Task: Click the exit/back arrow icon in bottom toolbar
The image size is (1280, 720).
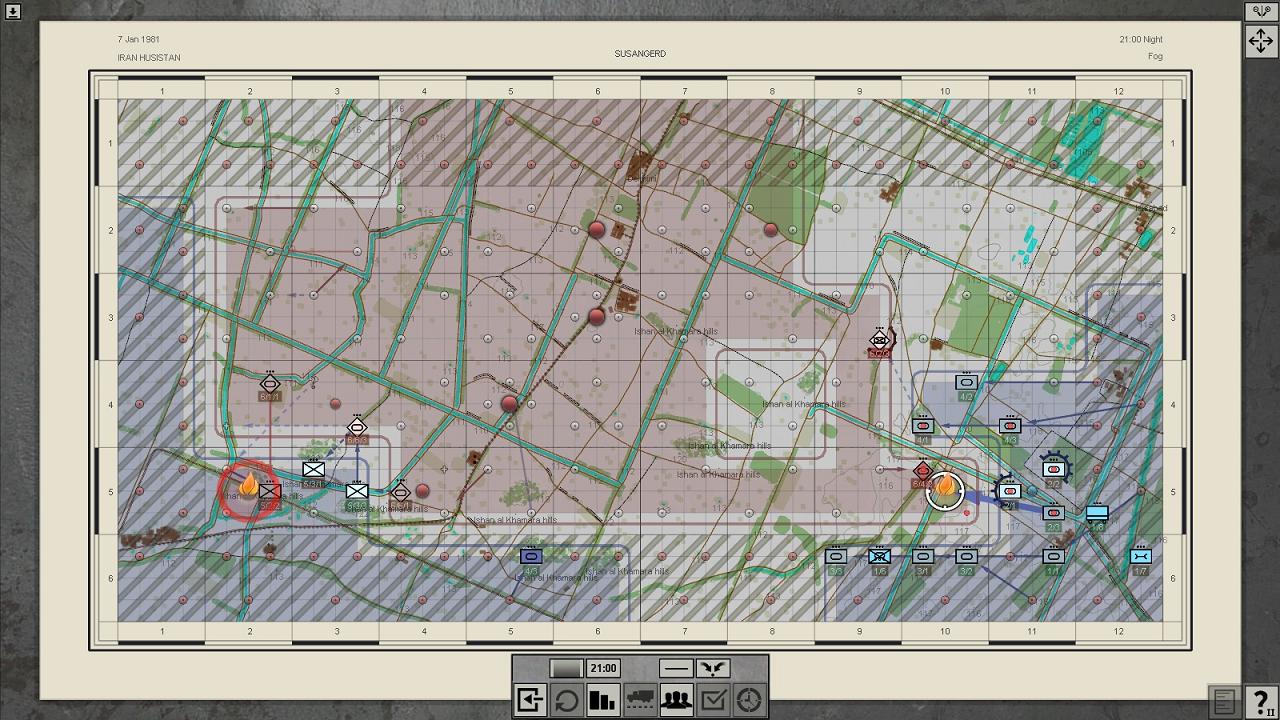Action: (530, 700)
